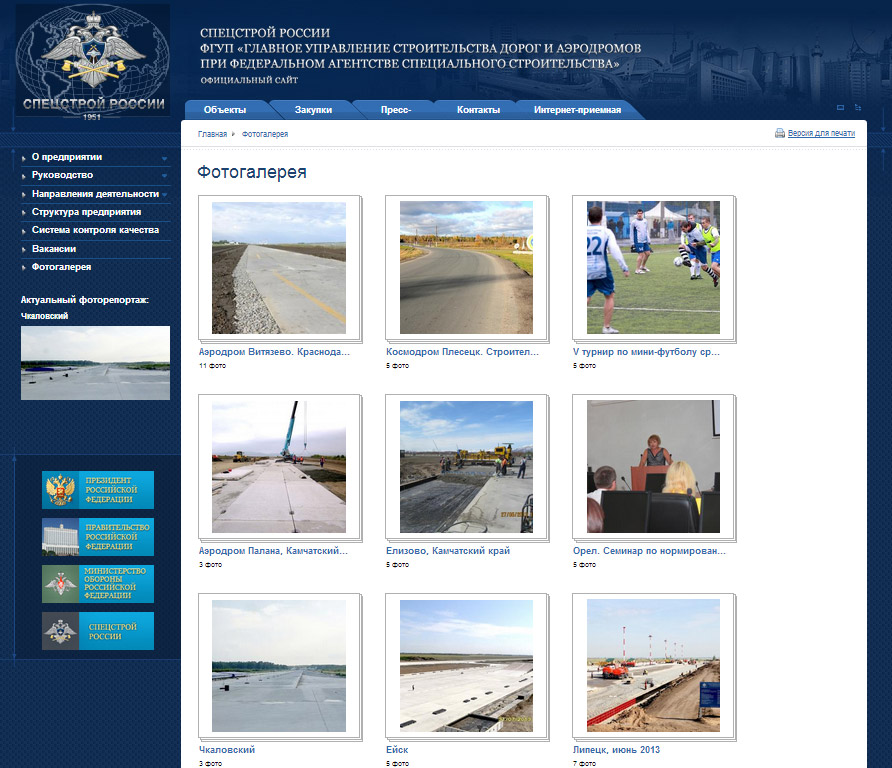Open the Аэродром Витязево album title link

tap(274, 352)
